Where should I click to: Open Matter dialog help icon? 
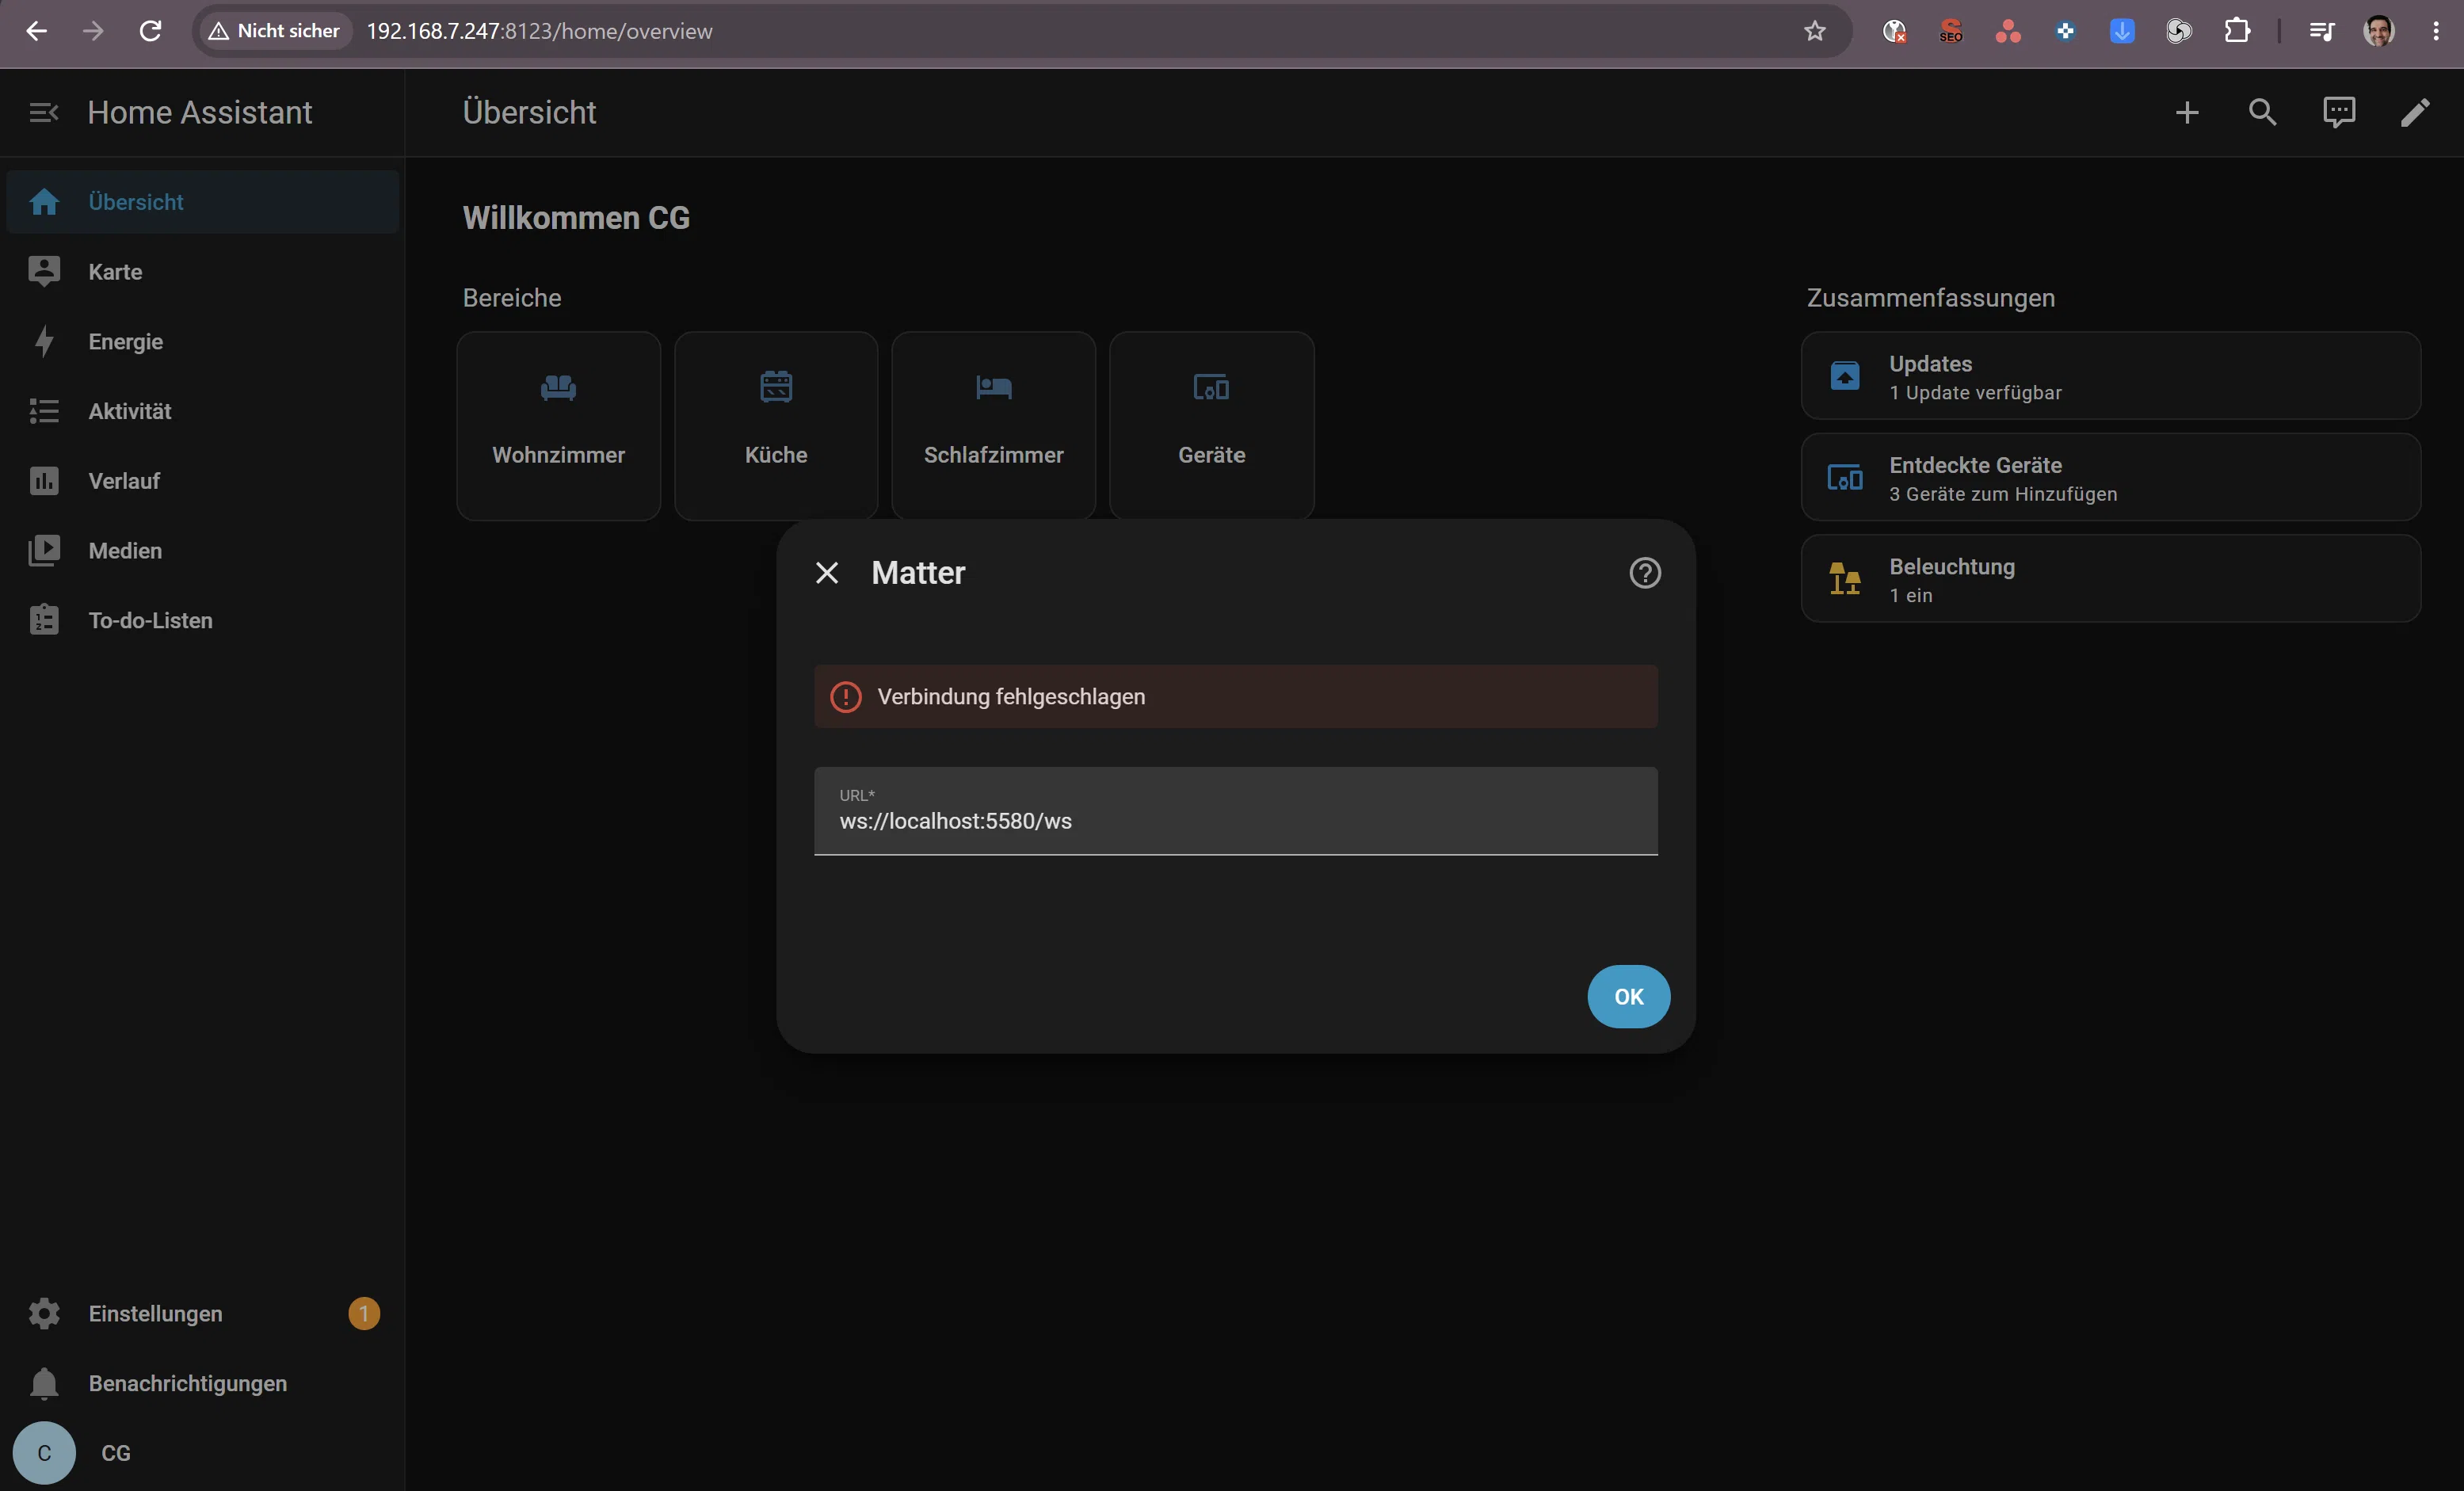click(1645, 573)
